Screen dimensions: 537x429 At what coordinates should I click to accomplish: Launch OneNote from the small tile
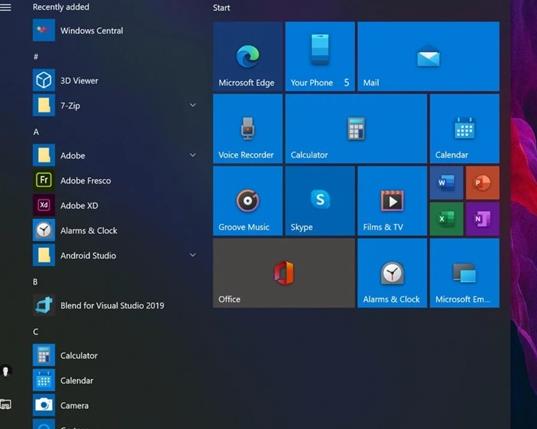pyautogui.click(x=483, y=219)
